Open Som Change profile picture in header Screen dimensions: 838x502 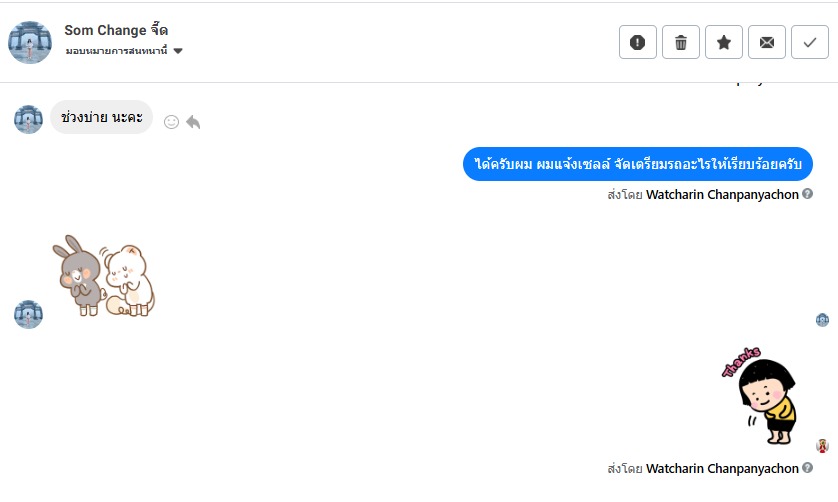pyautogui.click(x=30, y=42)
